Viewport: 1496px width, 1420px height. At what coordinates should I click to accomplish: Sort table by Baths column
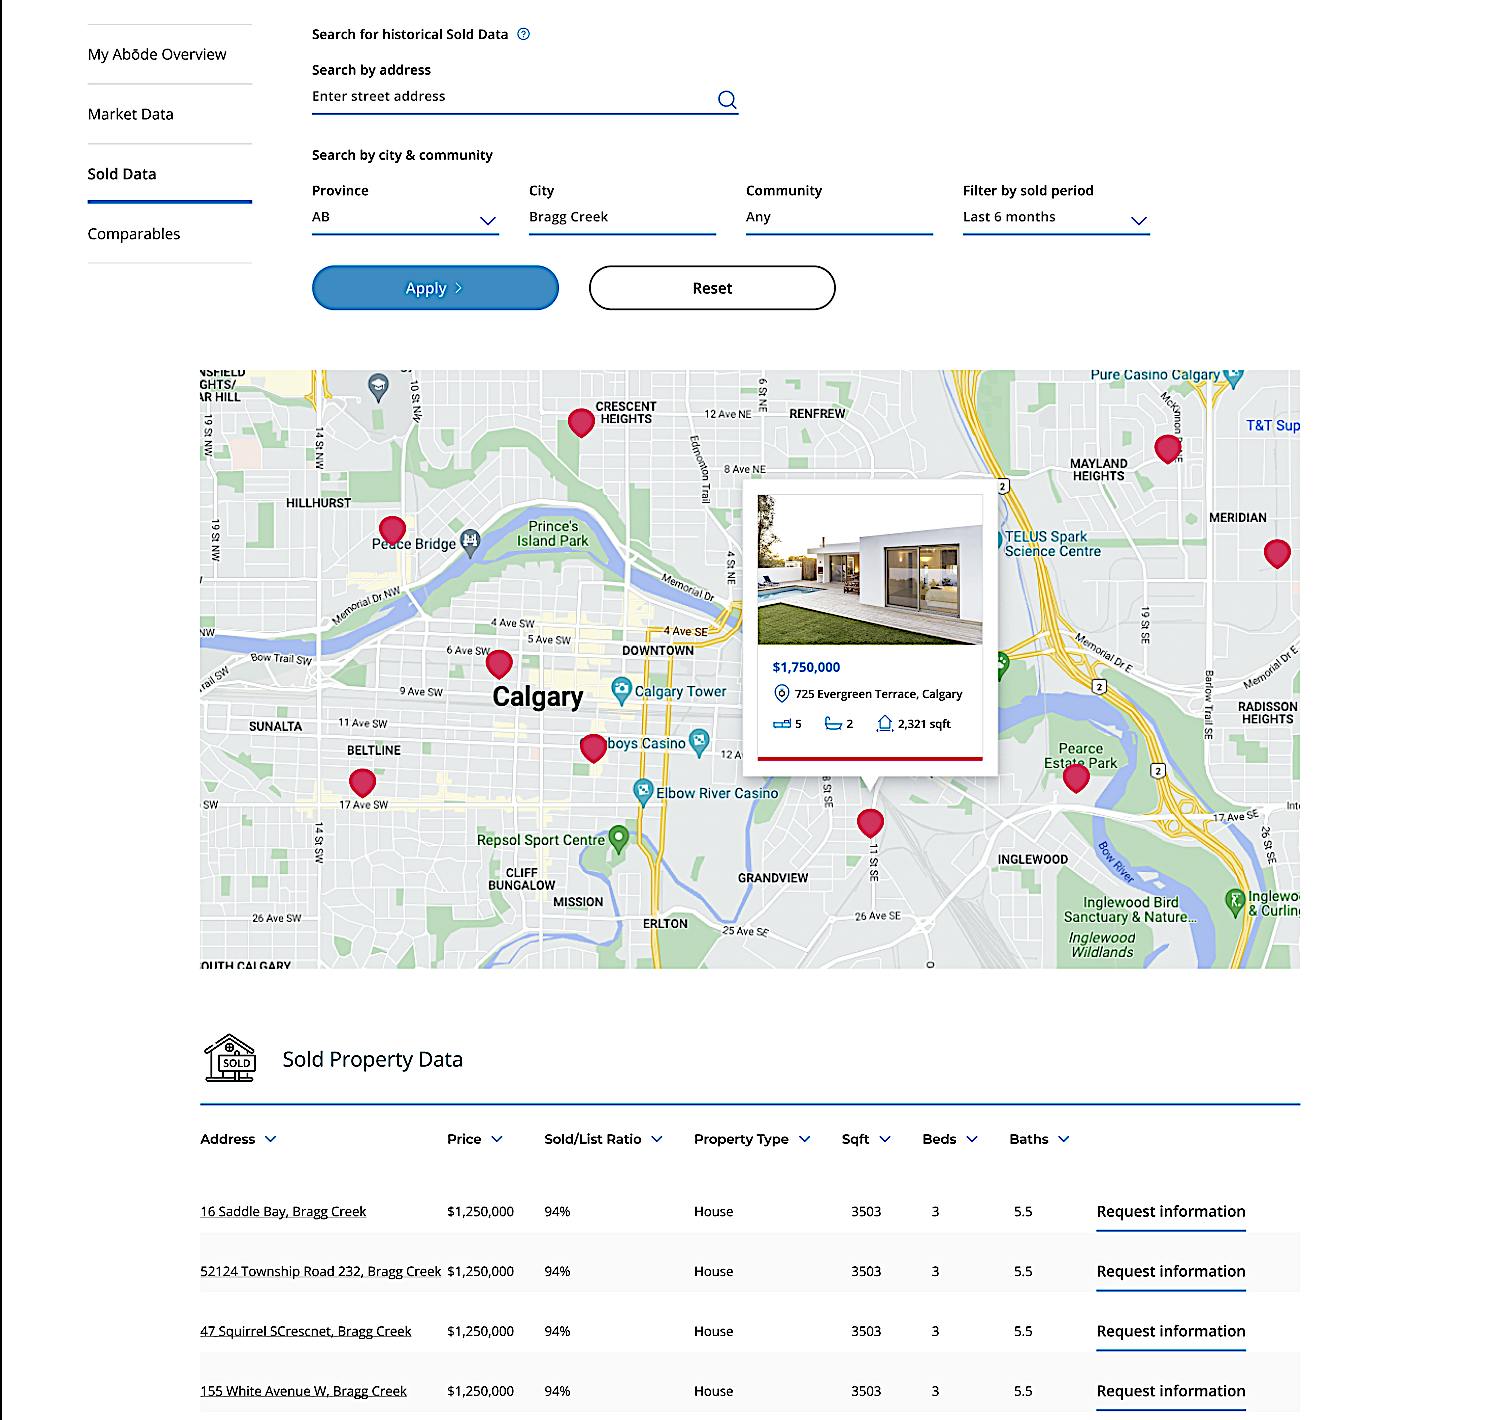[x=1039, y=1139]
